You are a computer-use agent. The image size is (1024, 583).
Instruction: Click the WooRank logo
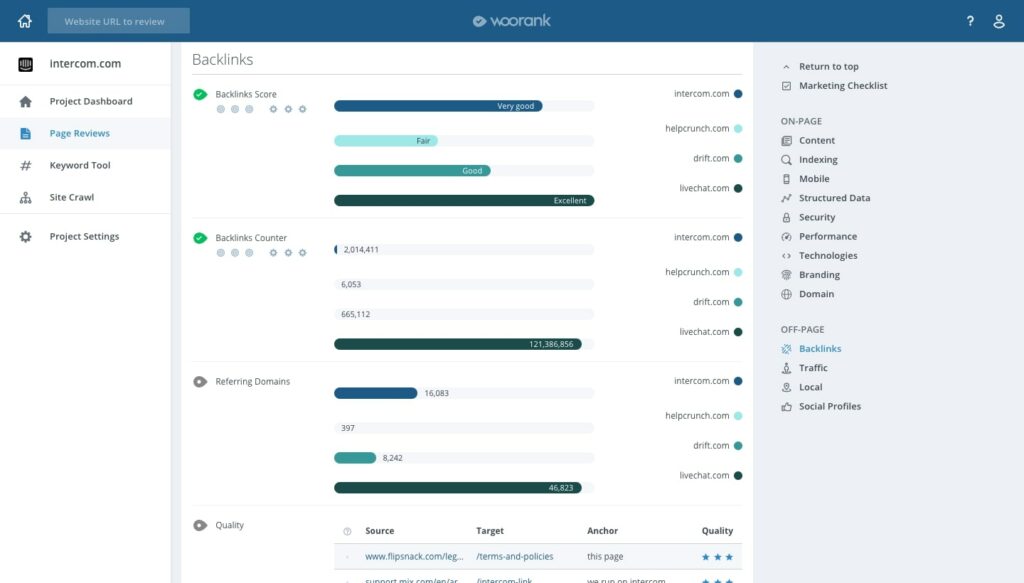pos(511,21)
